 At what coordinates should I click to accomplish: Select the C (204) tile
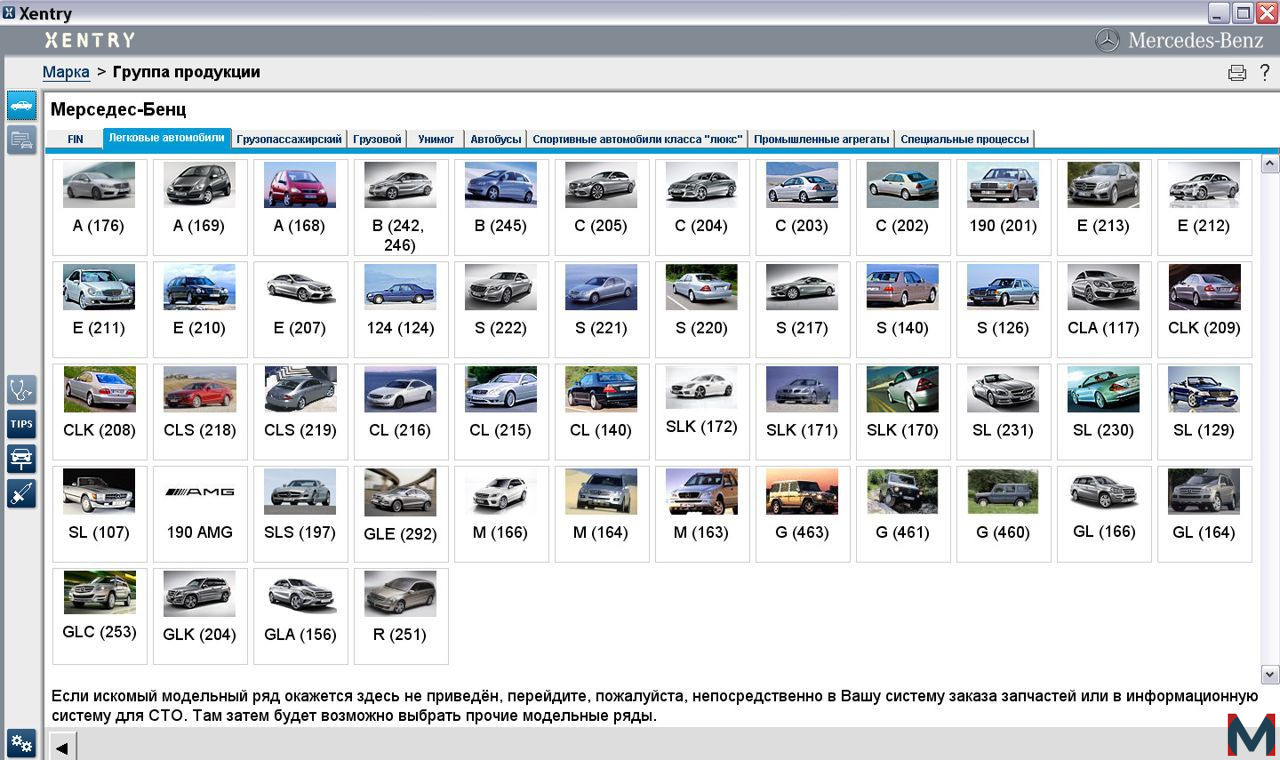(x=702, y=207)
